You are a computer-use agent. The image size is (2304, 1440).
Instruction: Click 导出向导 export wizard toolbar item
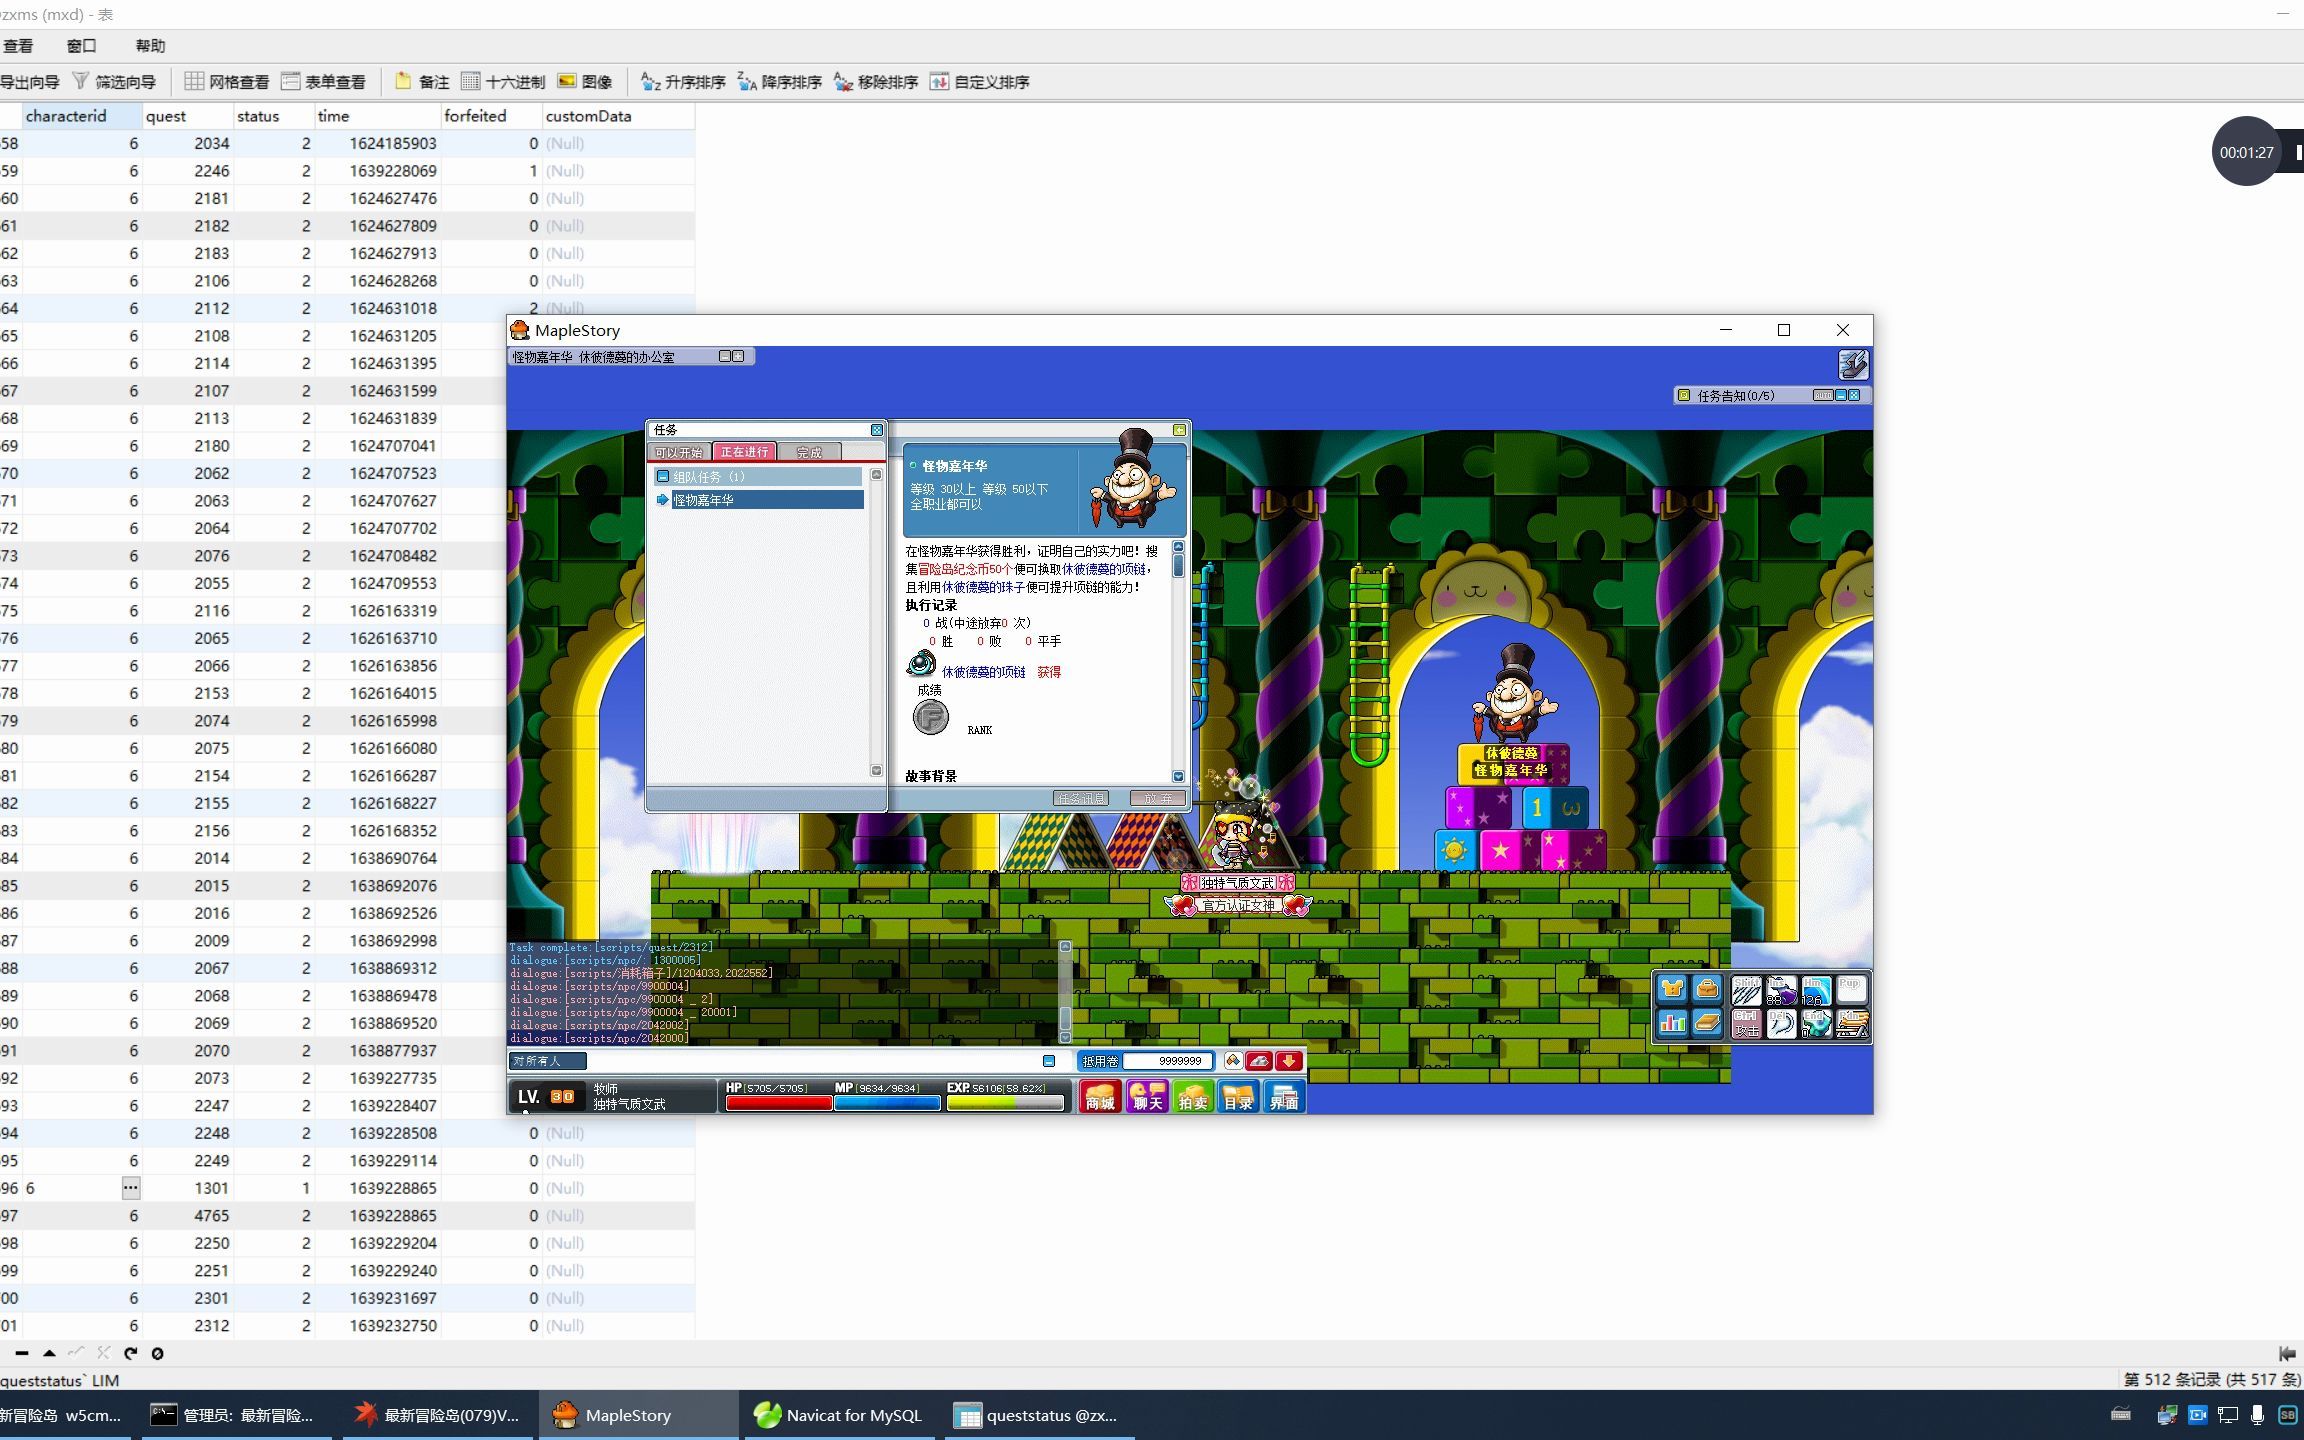pos(29,82)
